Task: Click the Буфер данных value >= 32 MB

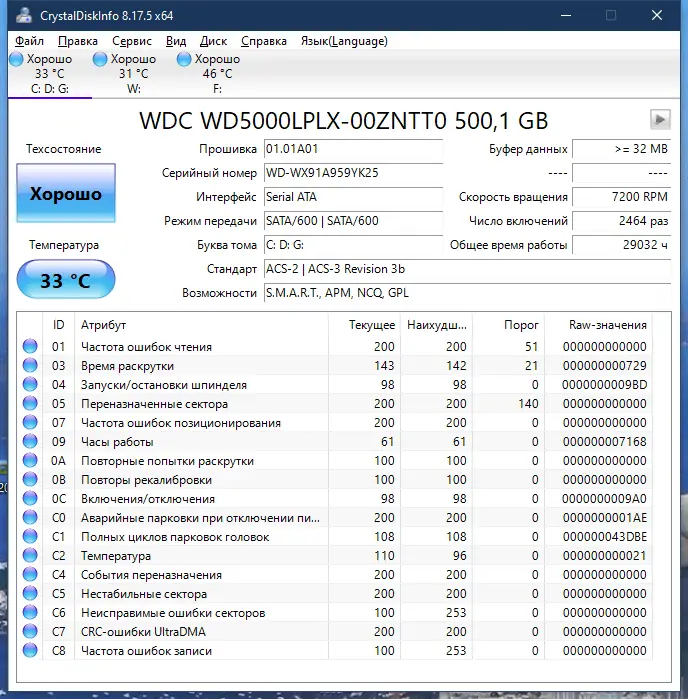Action: tap(622, 149)
